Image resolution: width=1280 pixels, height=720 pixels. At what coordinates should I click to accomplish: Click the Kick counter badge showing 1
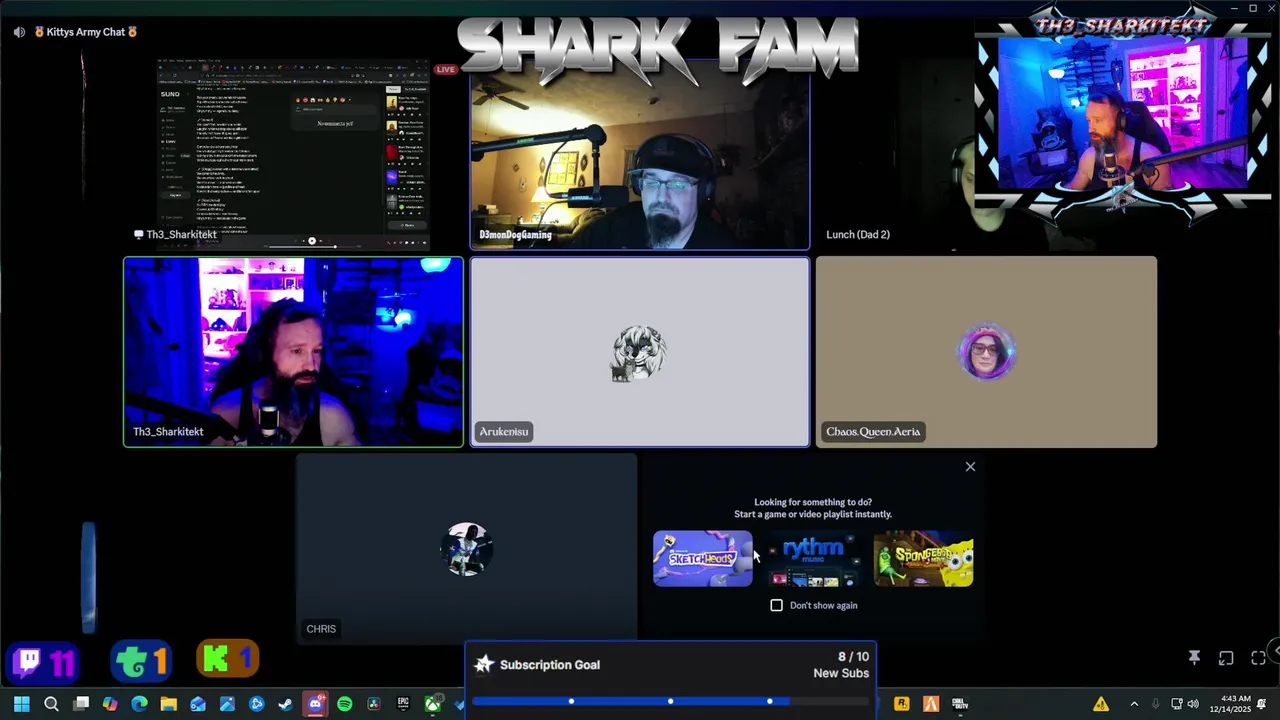tap(228, 659)
